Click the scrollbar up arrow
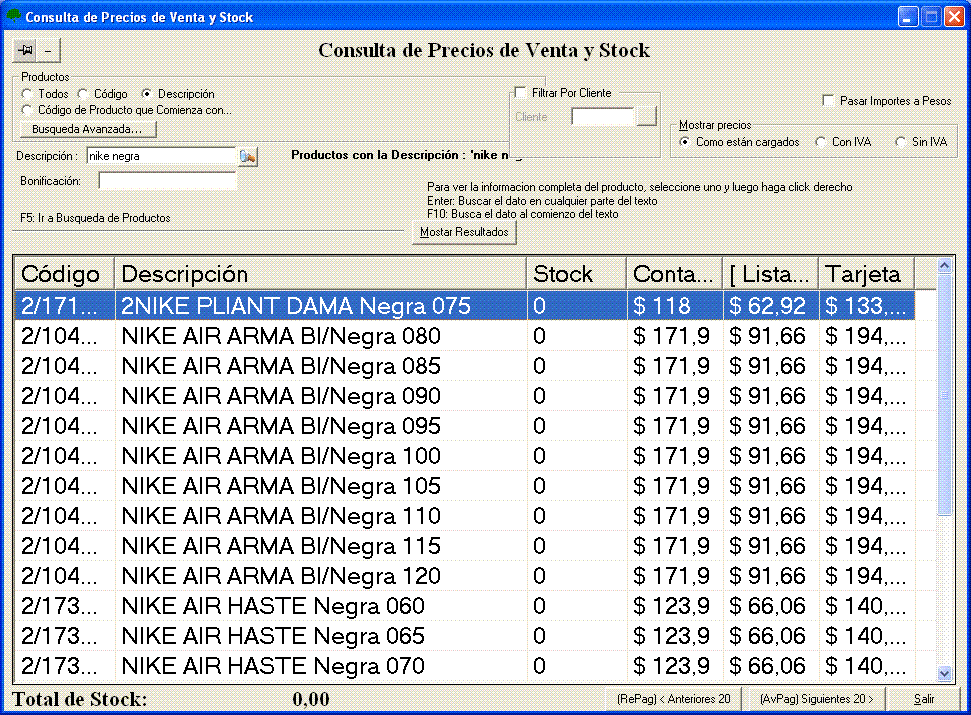The image size is (971, 715). pos(944,266)
